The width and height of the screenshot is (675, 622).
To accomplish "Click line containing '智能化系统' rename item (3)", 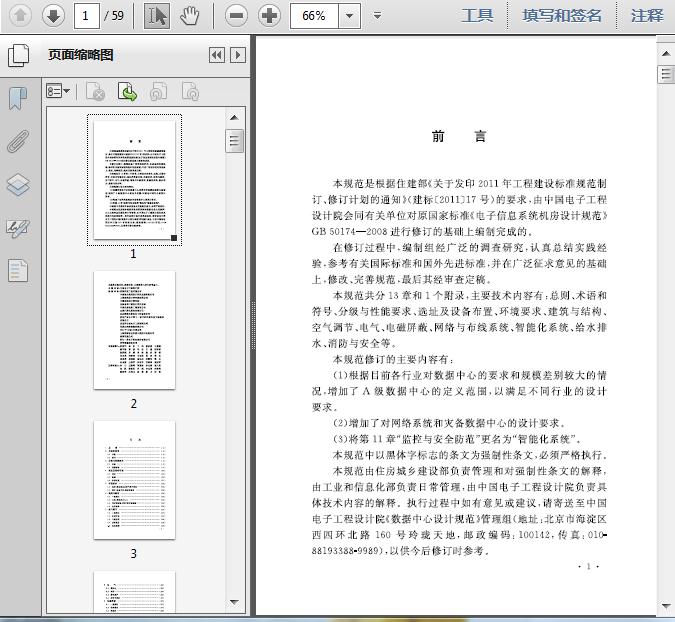I will click(x=457, y=439).
